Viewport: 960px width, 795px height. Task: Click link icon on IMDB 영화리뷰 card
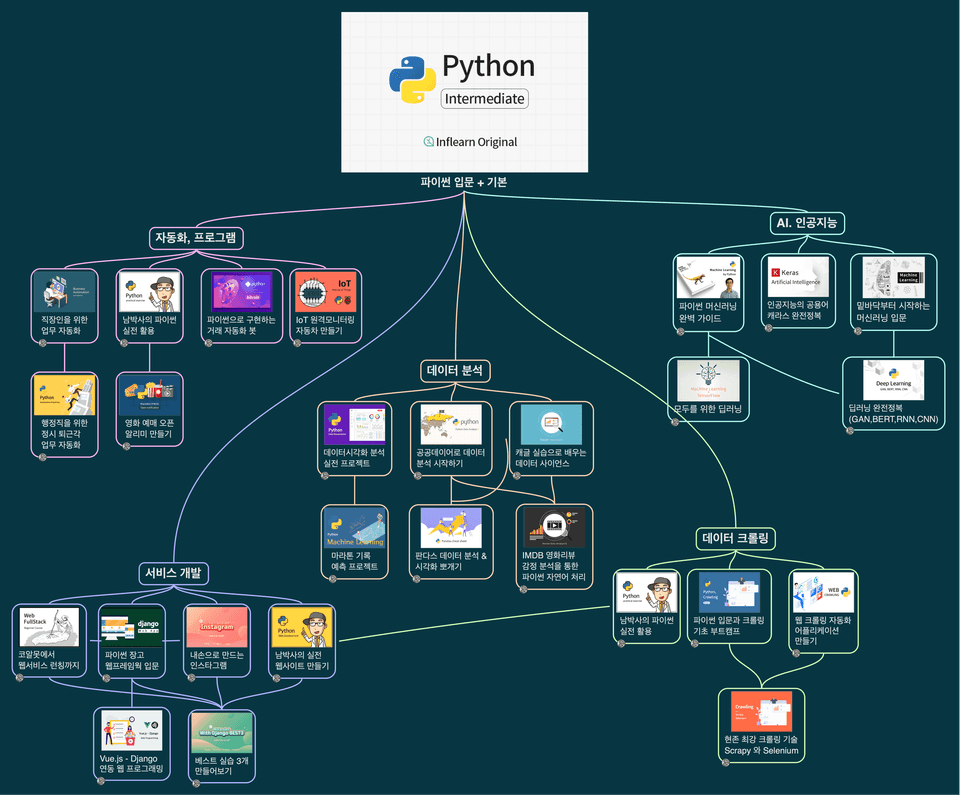click(x=523, y=589)
